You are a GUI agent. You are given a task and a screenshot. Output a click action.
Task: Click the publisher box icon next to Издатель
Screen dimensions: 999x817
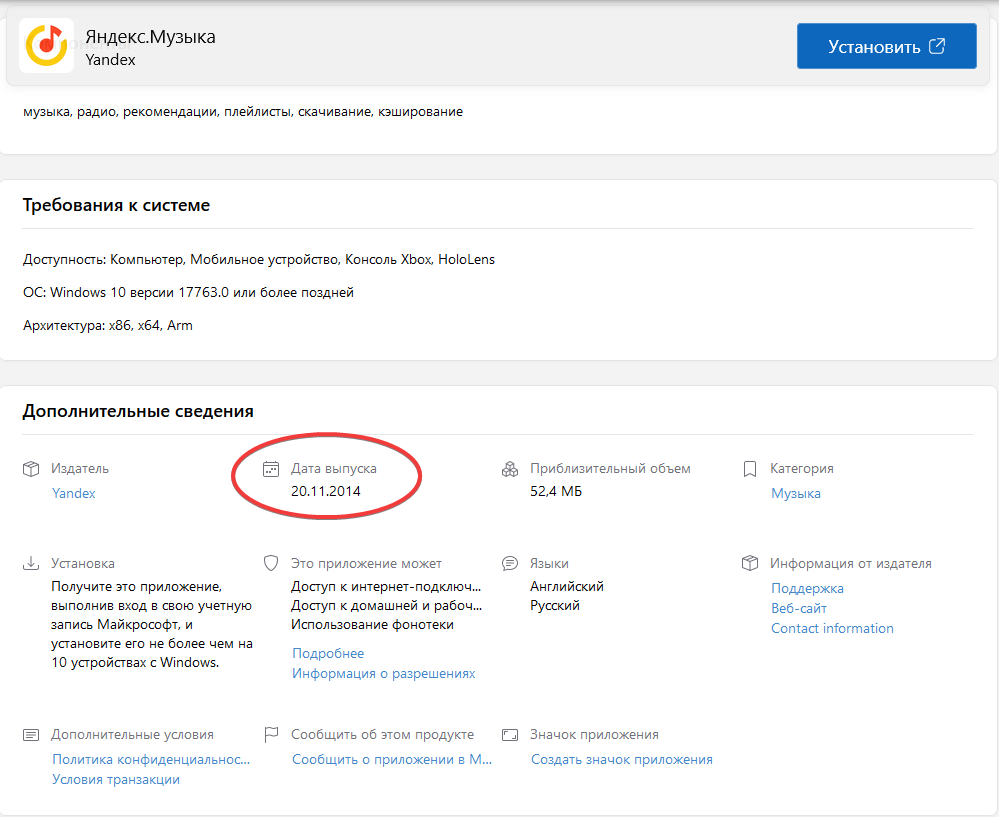coord(31,469)
